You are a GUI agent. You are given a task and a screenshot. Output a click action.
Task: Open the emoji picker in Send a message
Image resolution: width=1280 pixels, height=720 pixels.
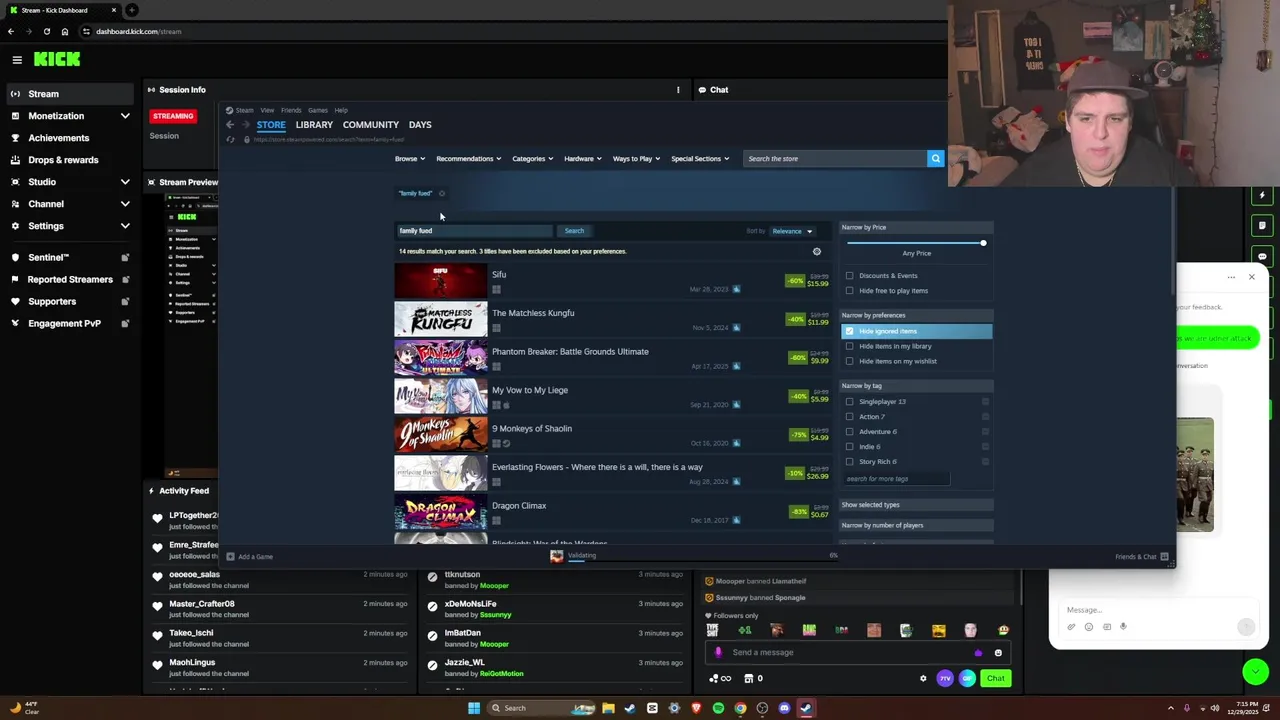(998, 653)
